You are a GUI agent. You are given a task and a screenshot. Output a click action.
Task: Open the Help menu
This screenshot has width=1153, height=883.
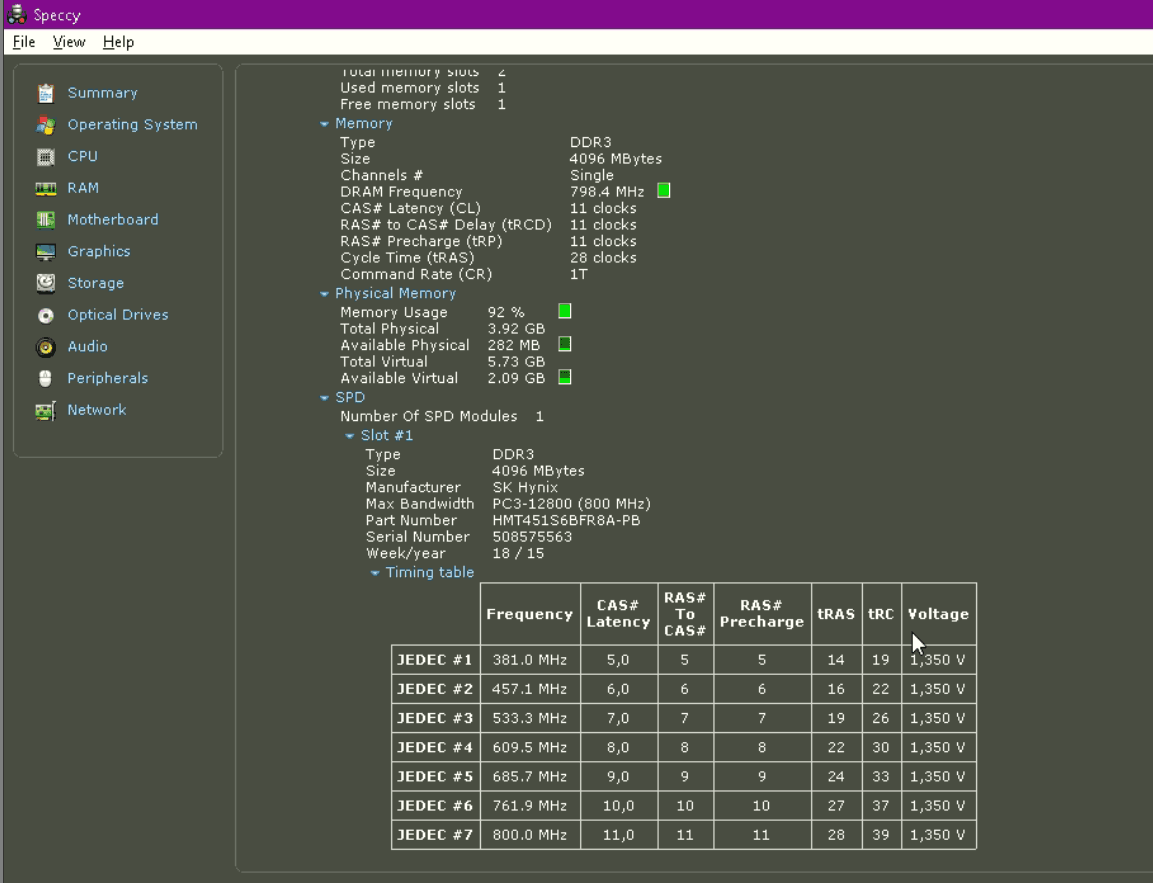coord(118,42)
